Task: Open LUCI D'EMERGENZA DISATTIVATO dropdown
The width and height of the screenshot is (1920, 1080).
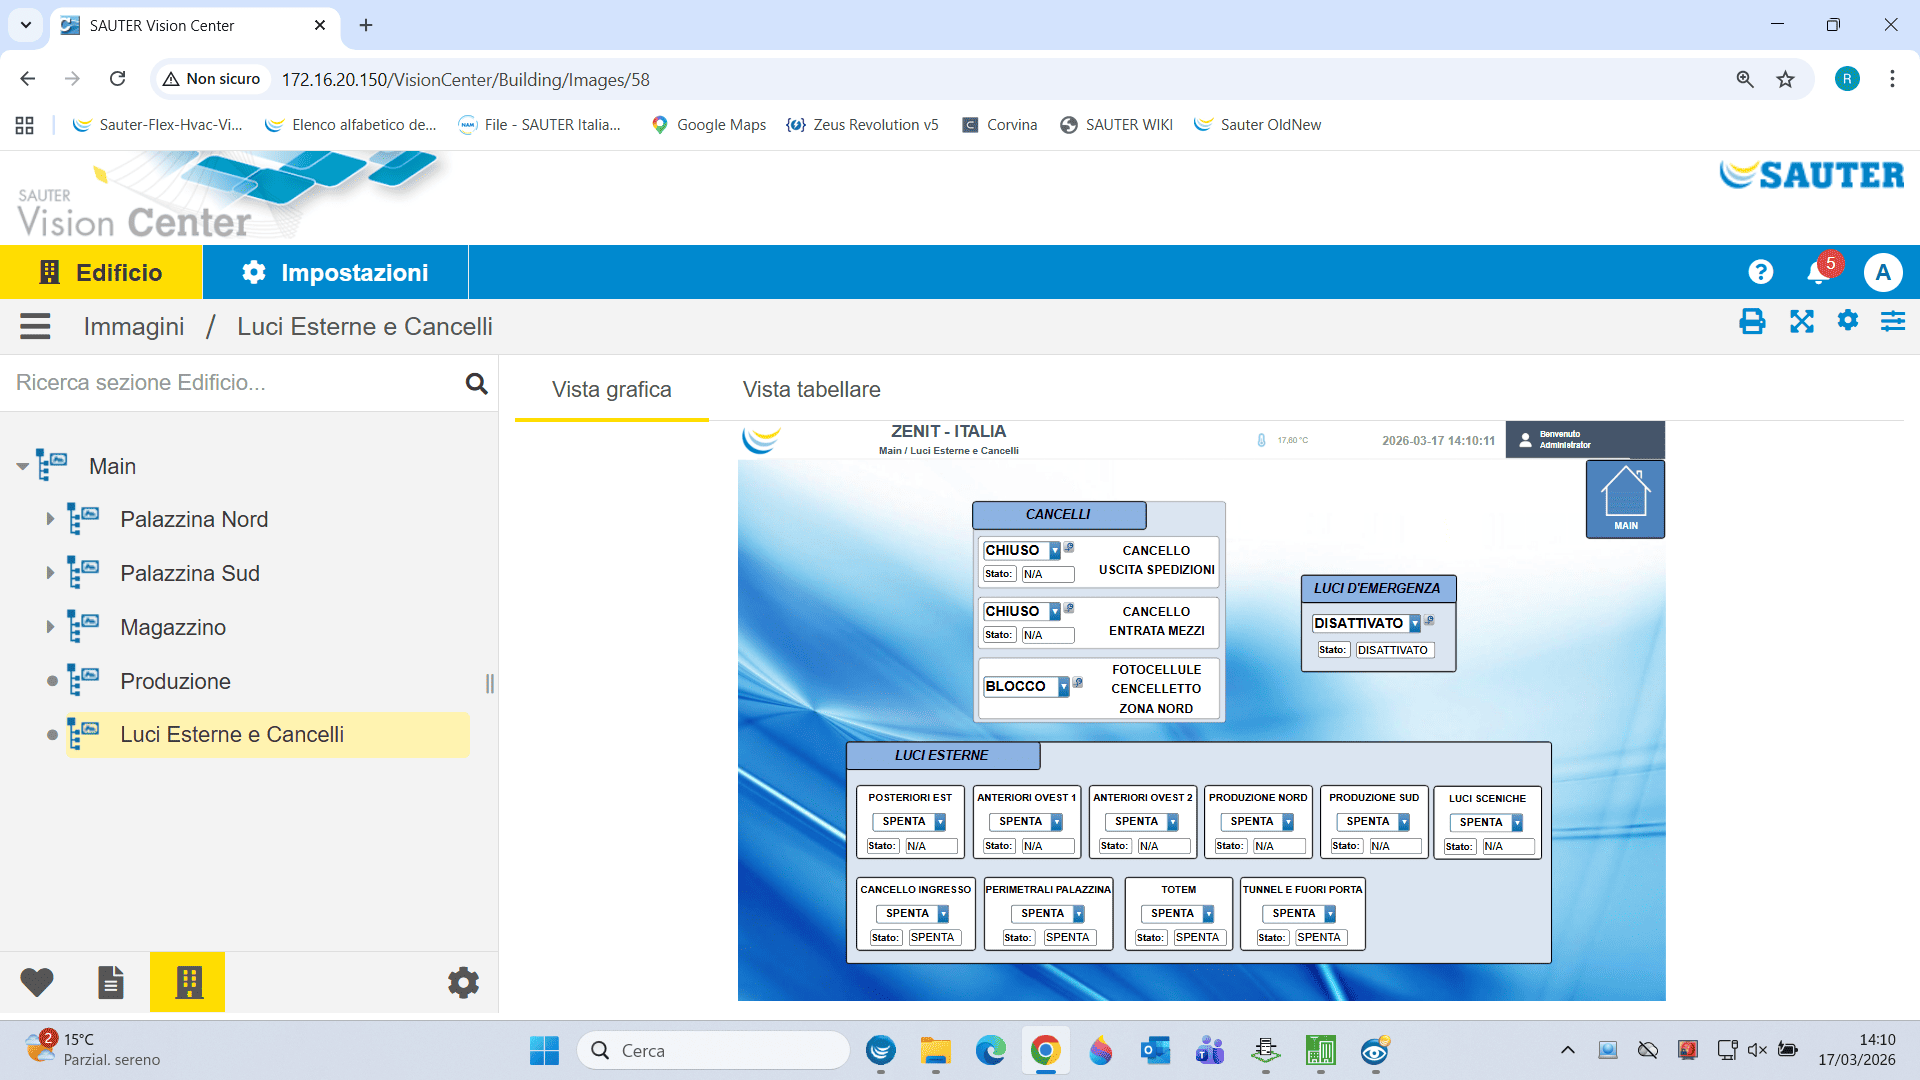Action: pyautogui.click(x=1415, y=624)
